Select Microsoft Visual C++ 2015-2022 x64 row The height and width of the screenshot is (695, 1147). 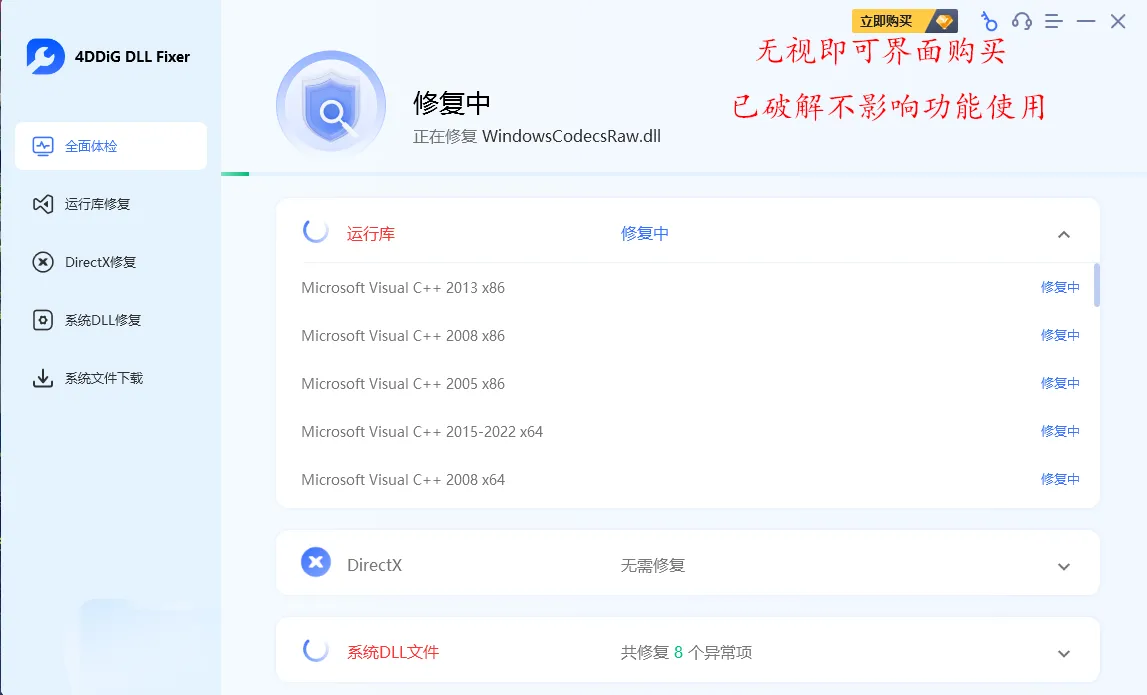(691, 432)
